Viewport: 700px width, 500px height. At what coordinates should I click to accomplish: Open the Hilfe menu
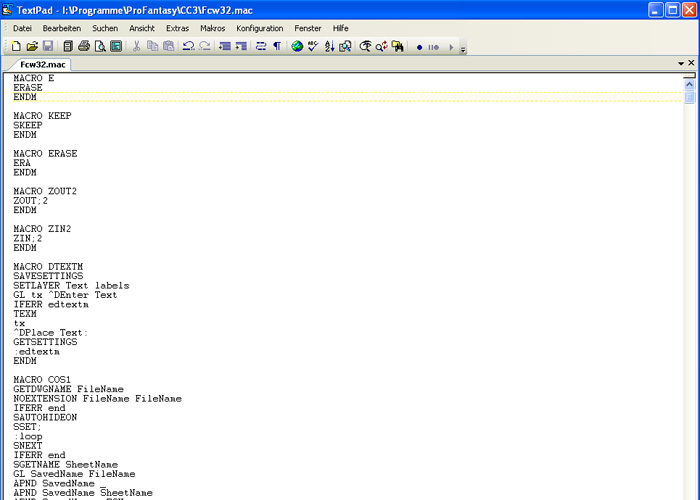[340, 28]
